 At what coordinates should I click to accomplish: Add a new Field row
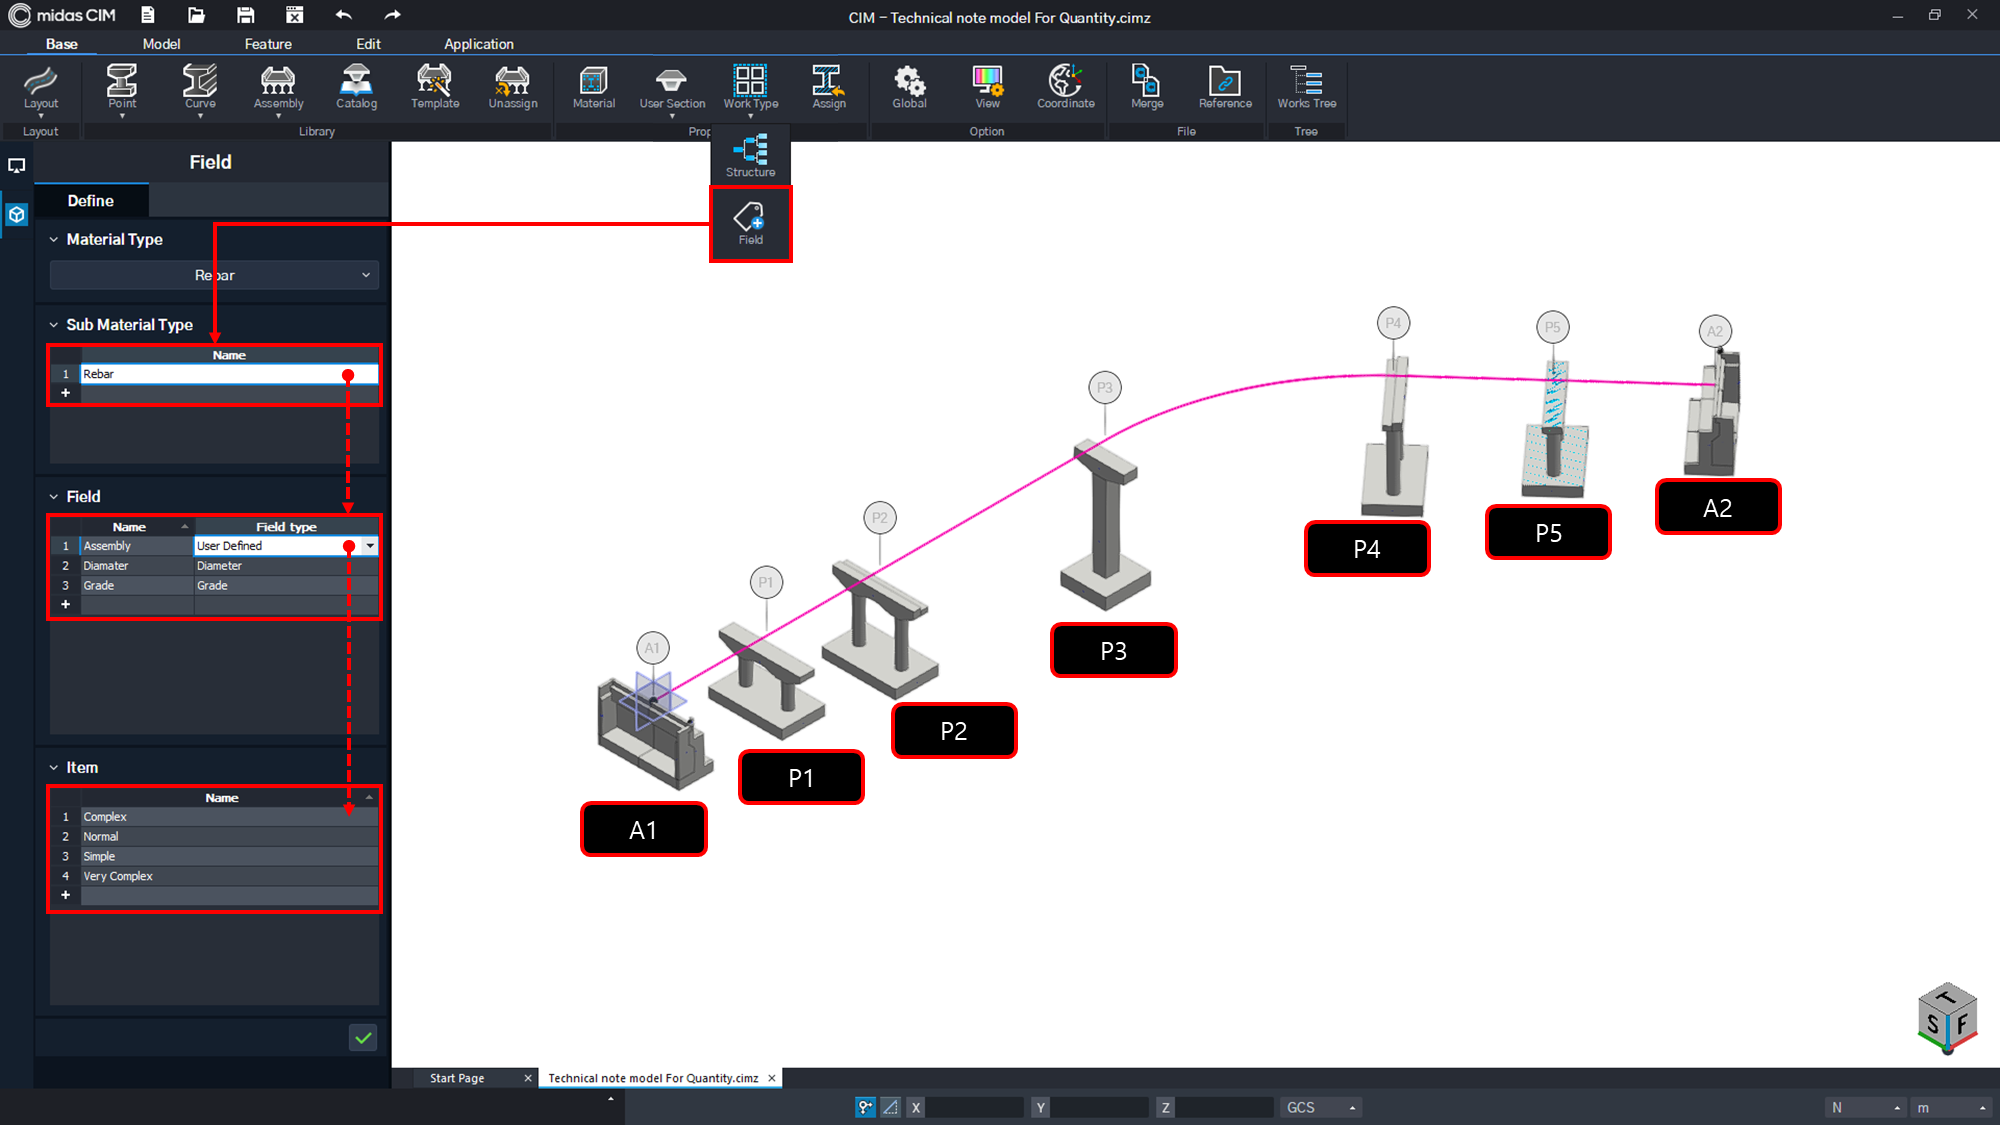pyautogui.click(x=66, y=605)
